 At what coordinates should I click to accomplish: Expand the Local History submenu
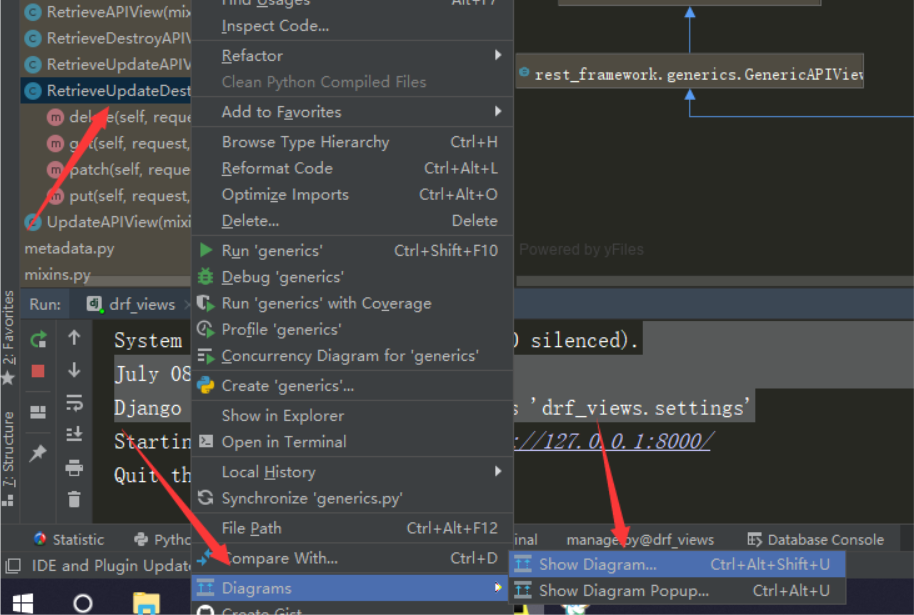[x=352, y=472]
